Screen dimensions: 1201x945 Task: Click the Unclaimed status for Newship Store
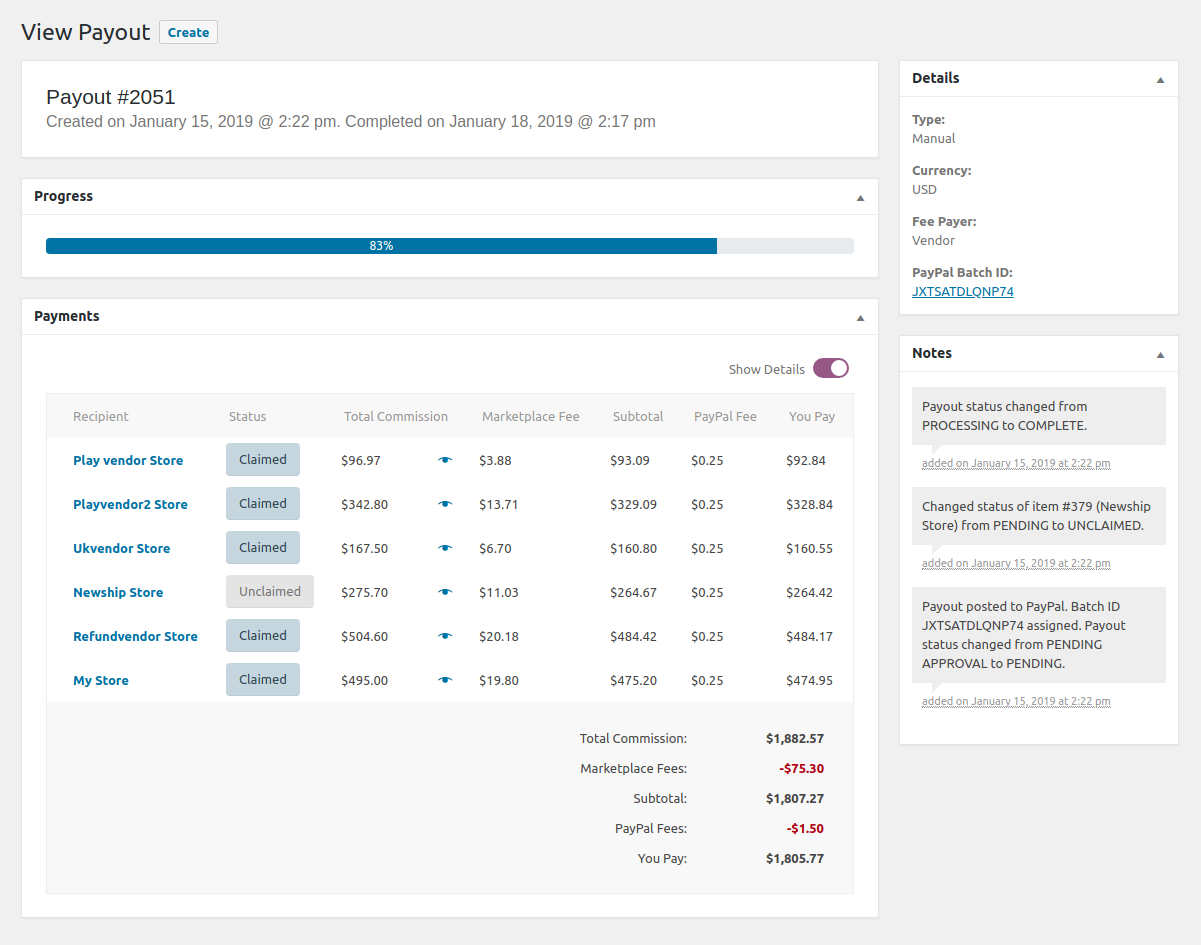click(x=269, y=591)
